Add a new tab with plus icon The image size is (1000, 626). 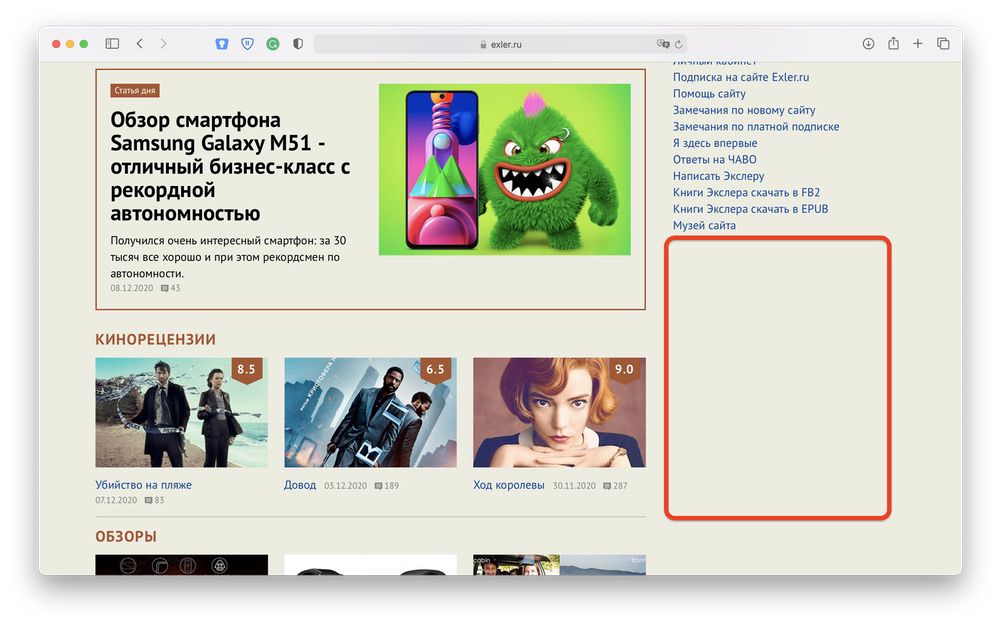click(x=918, y=43)
